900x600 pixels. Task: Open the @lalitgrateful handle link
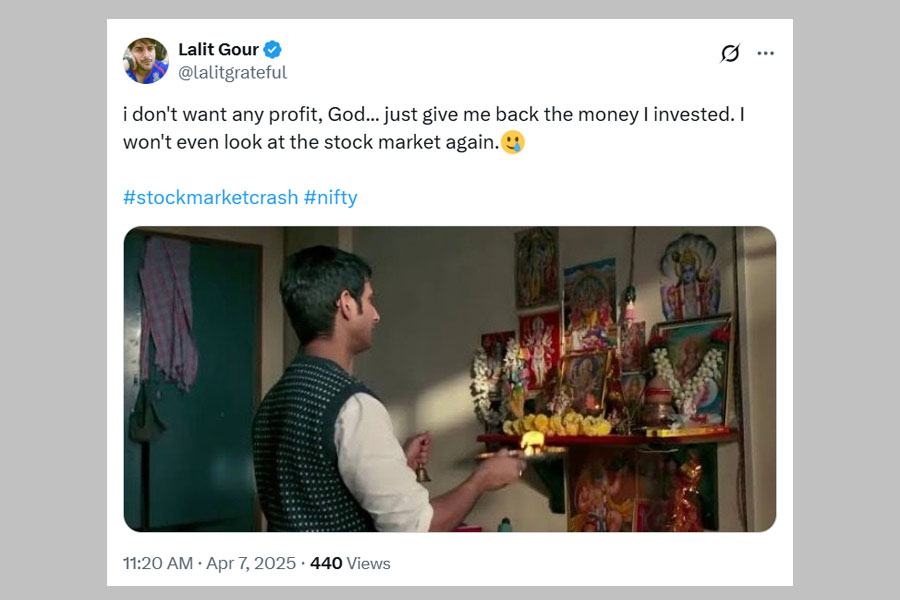232,72
